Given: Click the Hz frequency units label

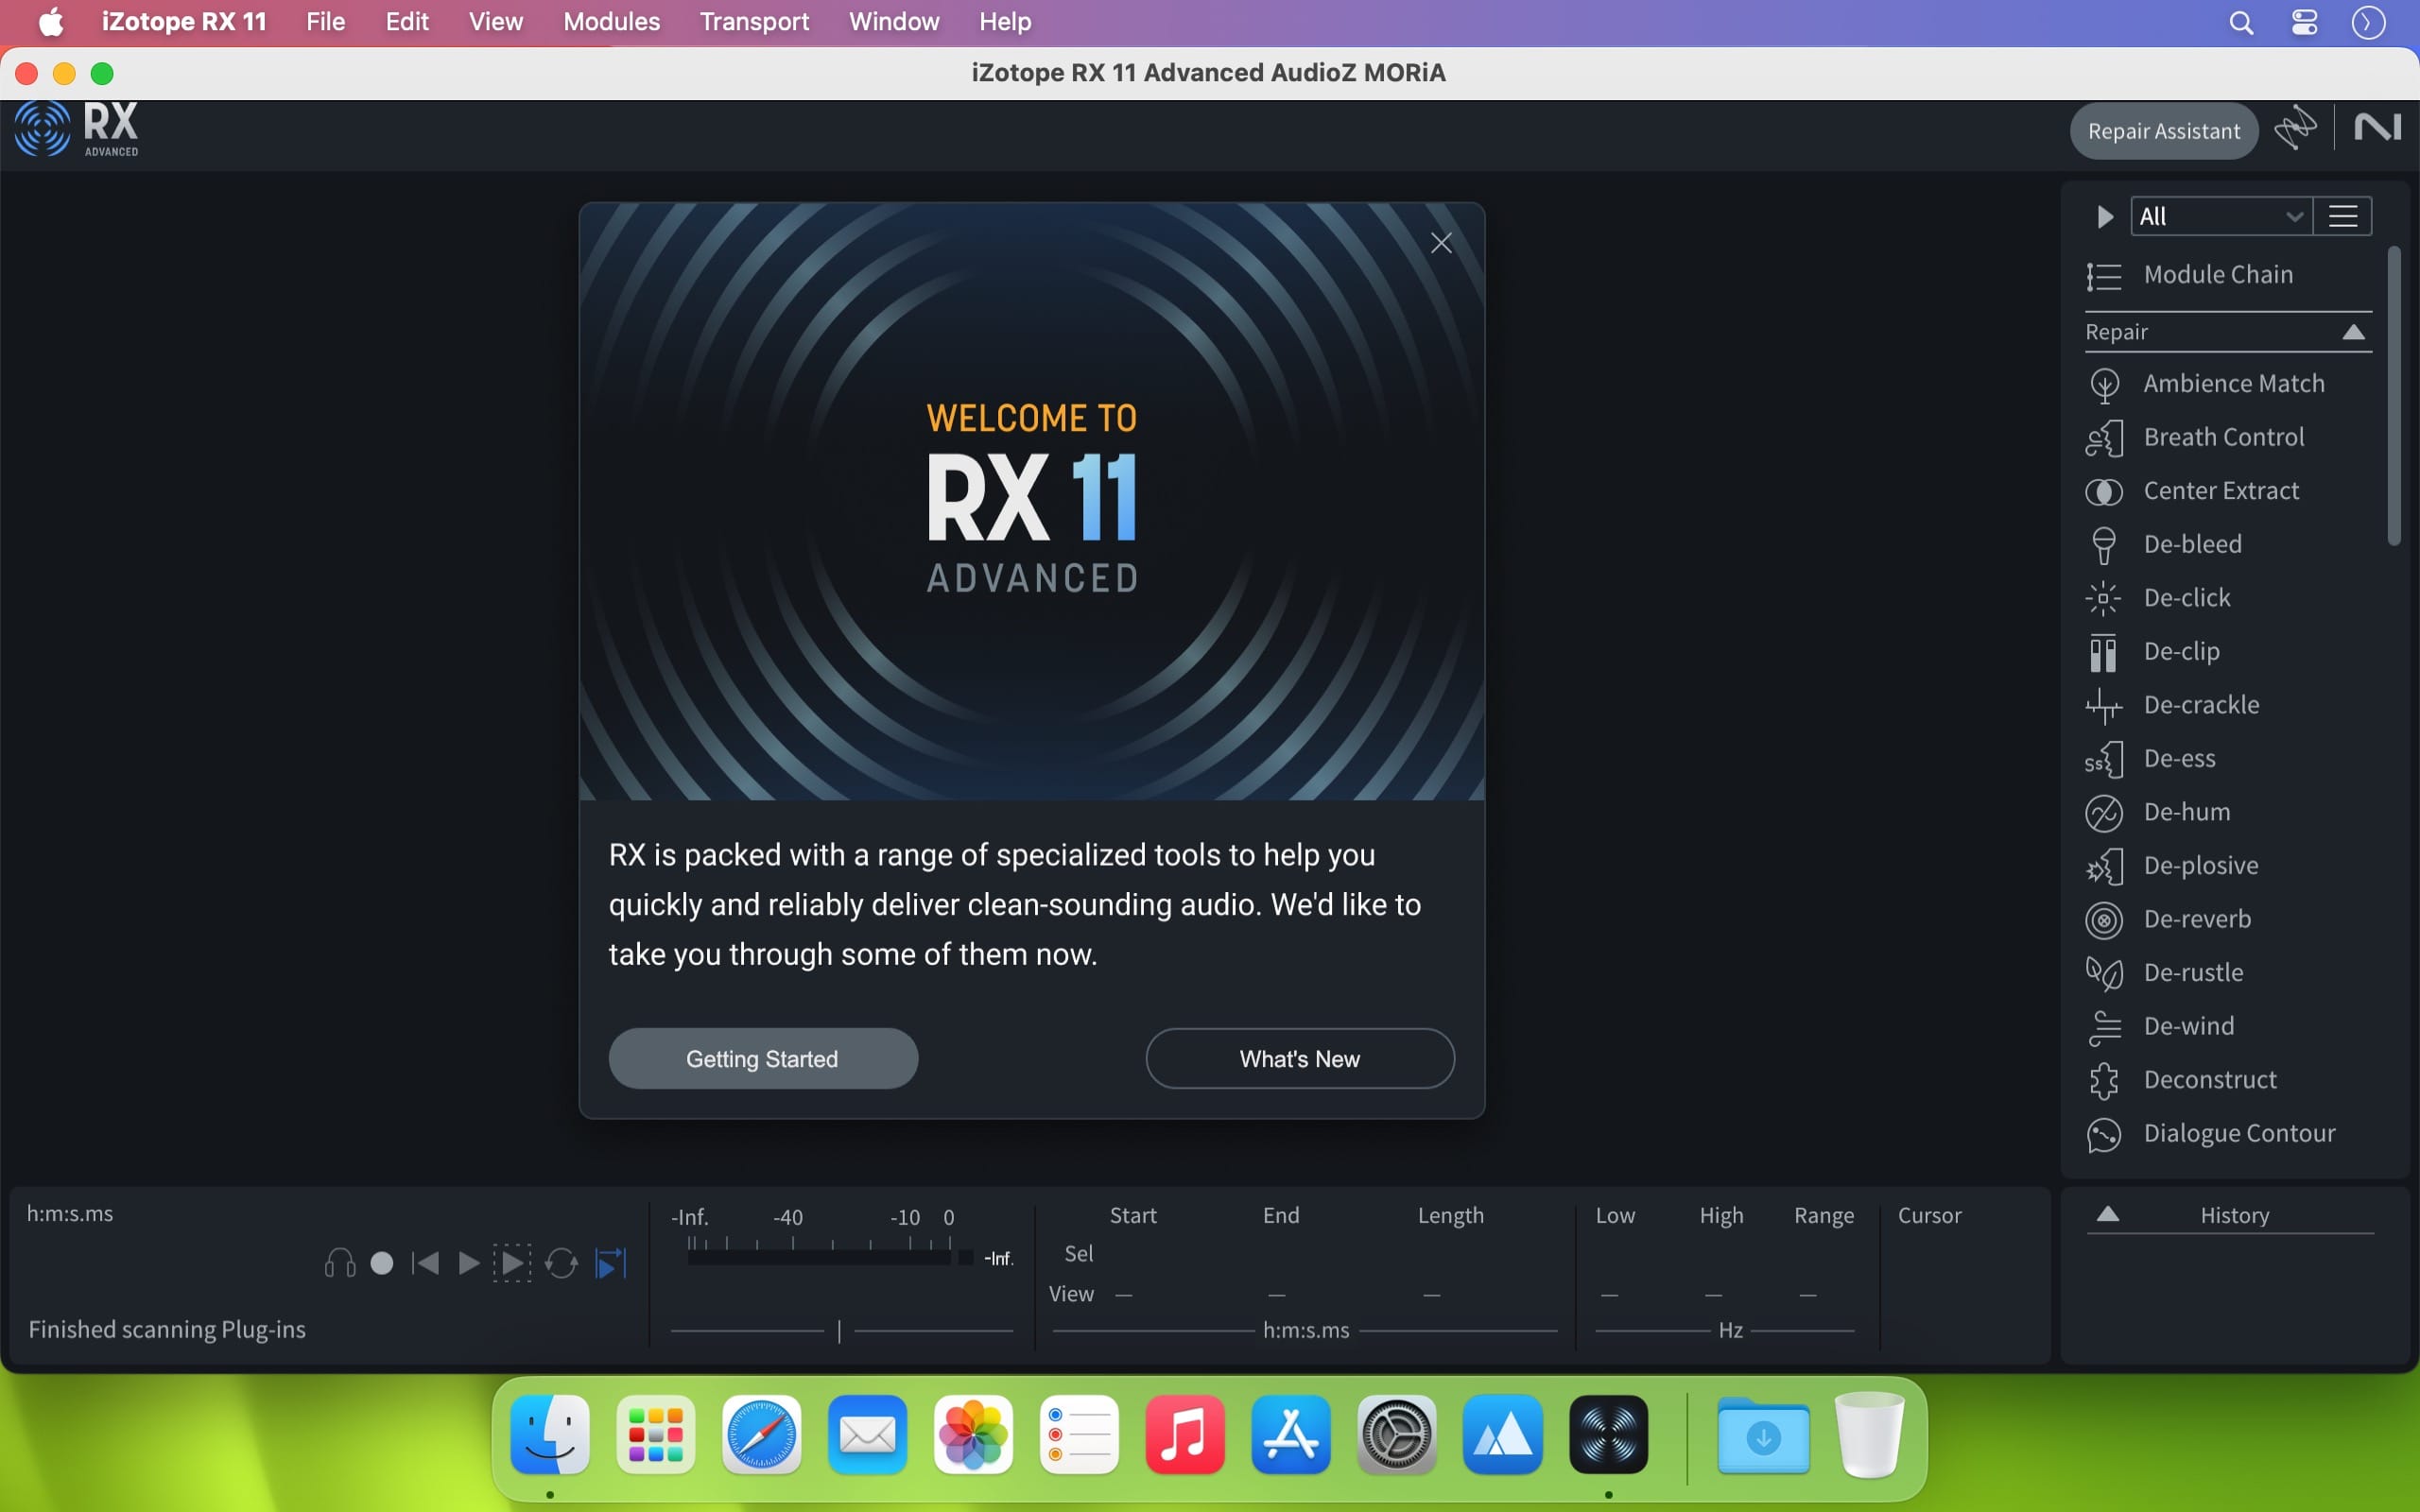Looking at the screenshot, I should [1731, 1331].
